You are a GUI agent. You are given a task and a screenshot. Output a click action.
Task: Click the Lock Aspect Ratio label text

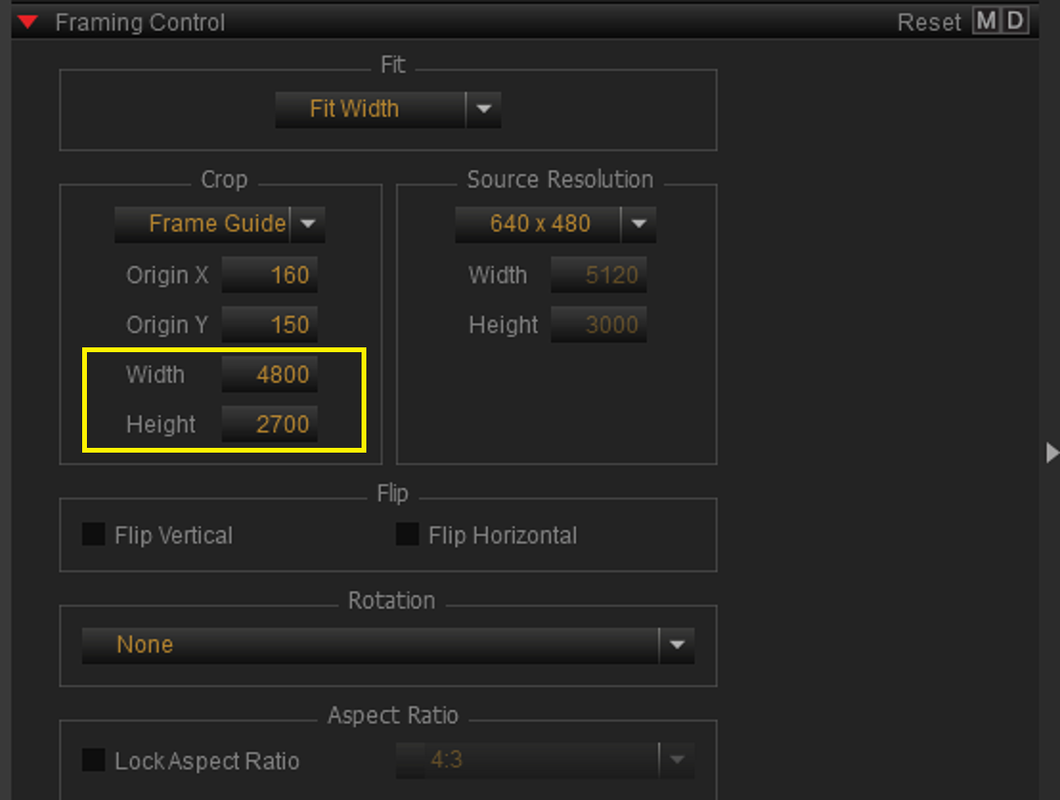tap(207, 761)
